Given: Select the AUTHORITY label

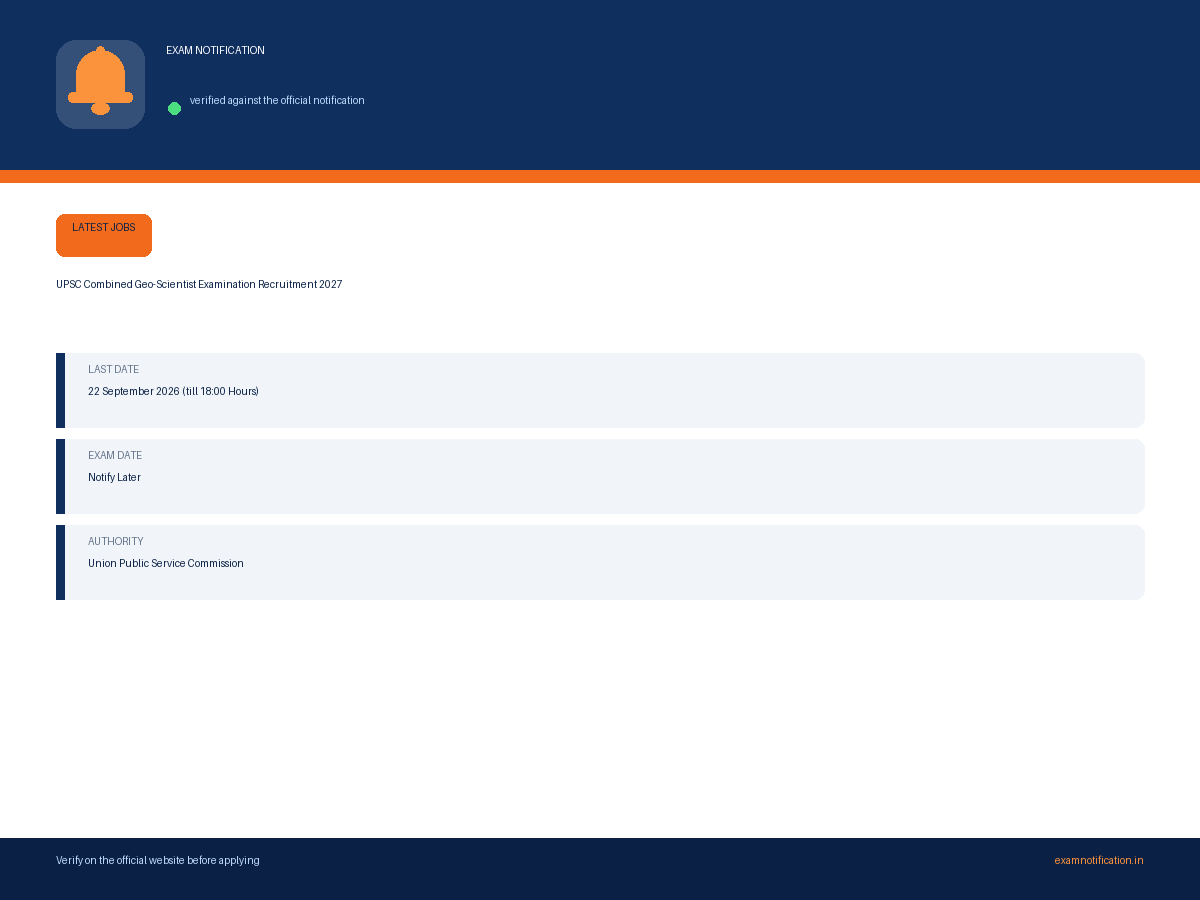Looking at the screenshot, I should [116, 541].
